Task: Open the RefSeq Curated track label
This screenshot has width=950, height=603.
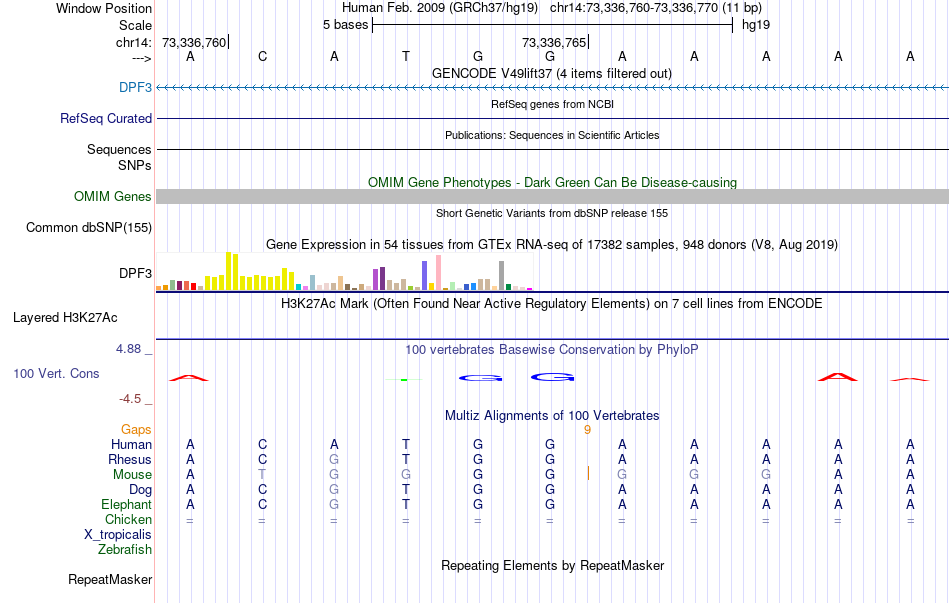Action: pos(106,118)
